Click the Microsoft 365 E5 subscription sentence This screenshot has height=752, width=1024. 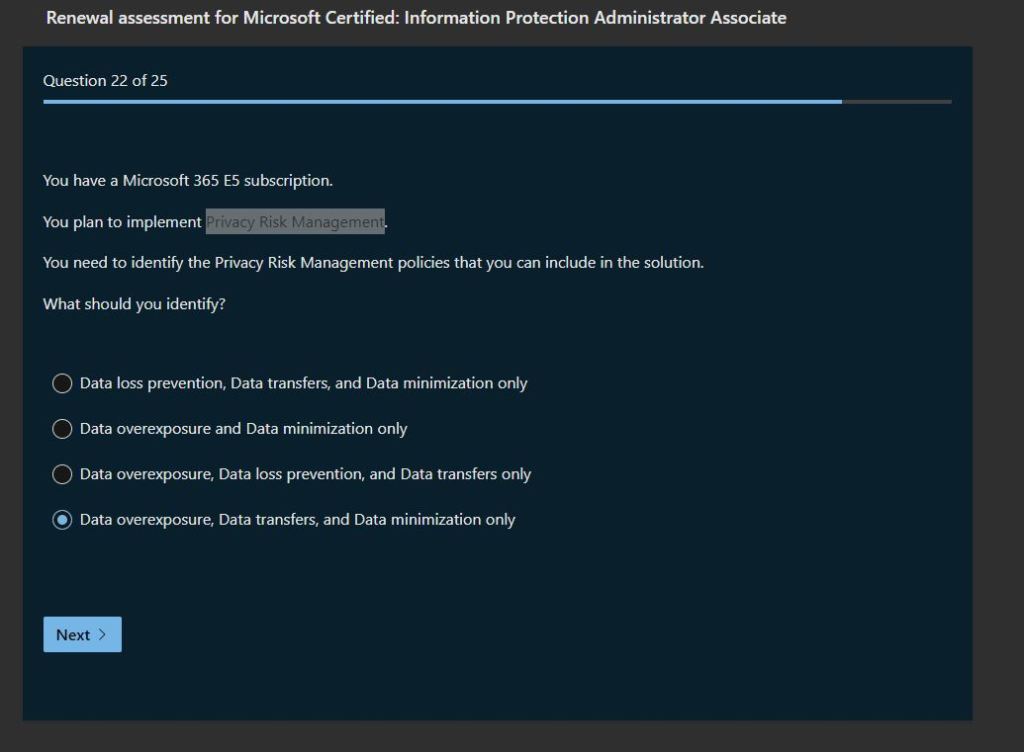coord(187,181)
